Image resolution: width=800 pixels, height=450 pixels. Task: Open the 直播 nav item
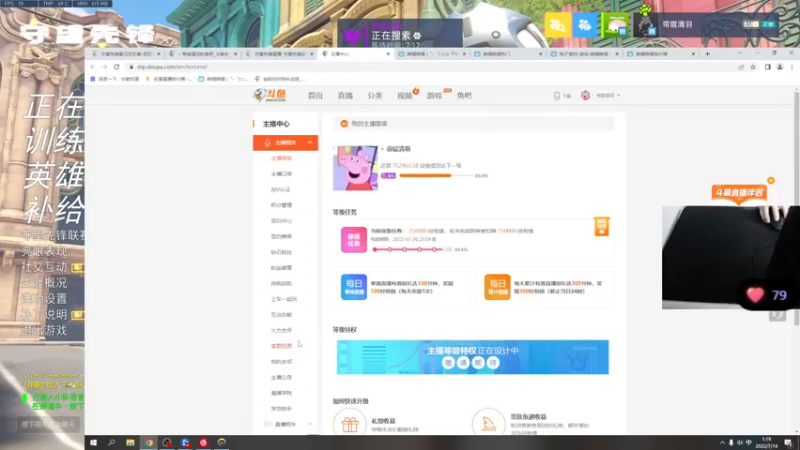[345, 95]
